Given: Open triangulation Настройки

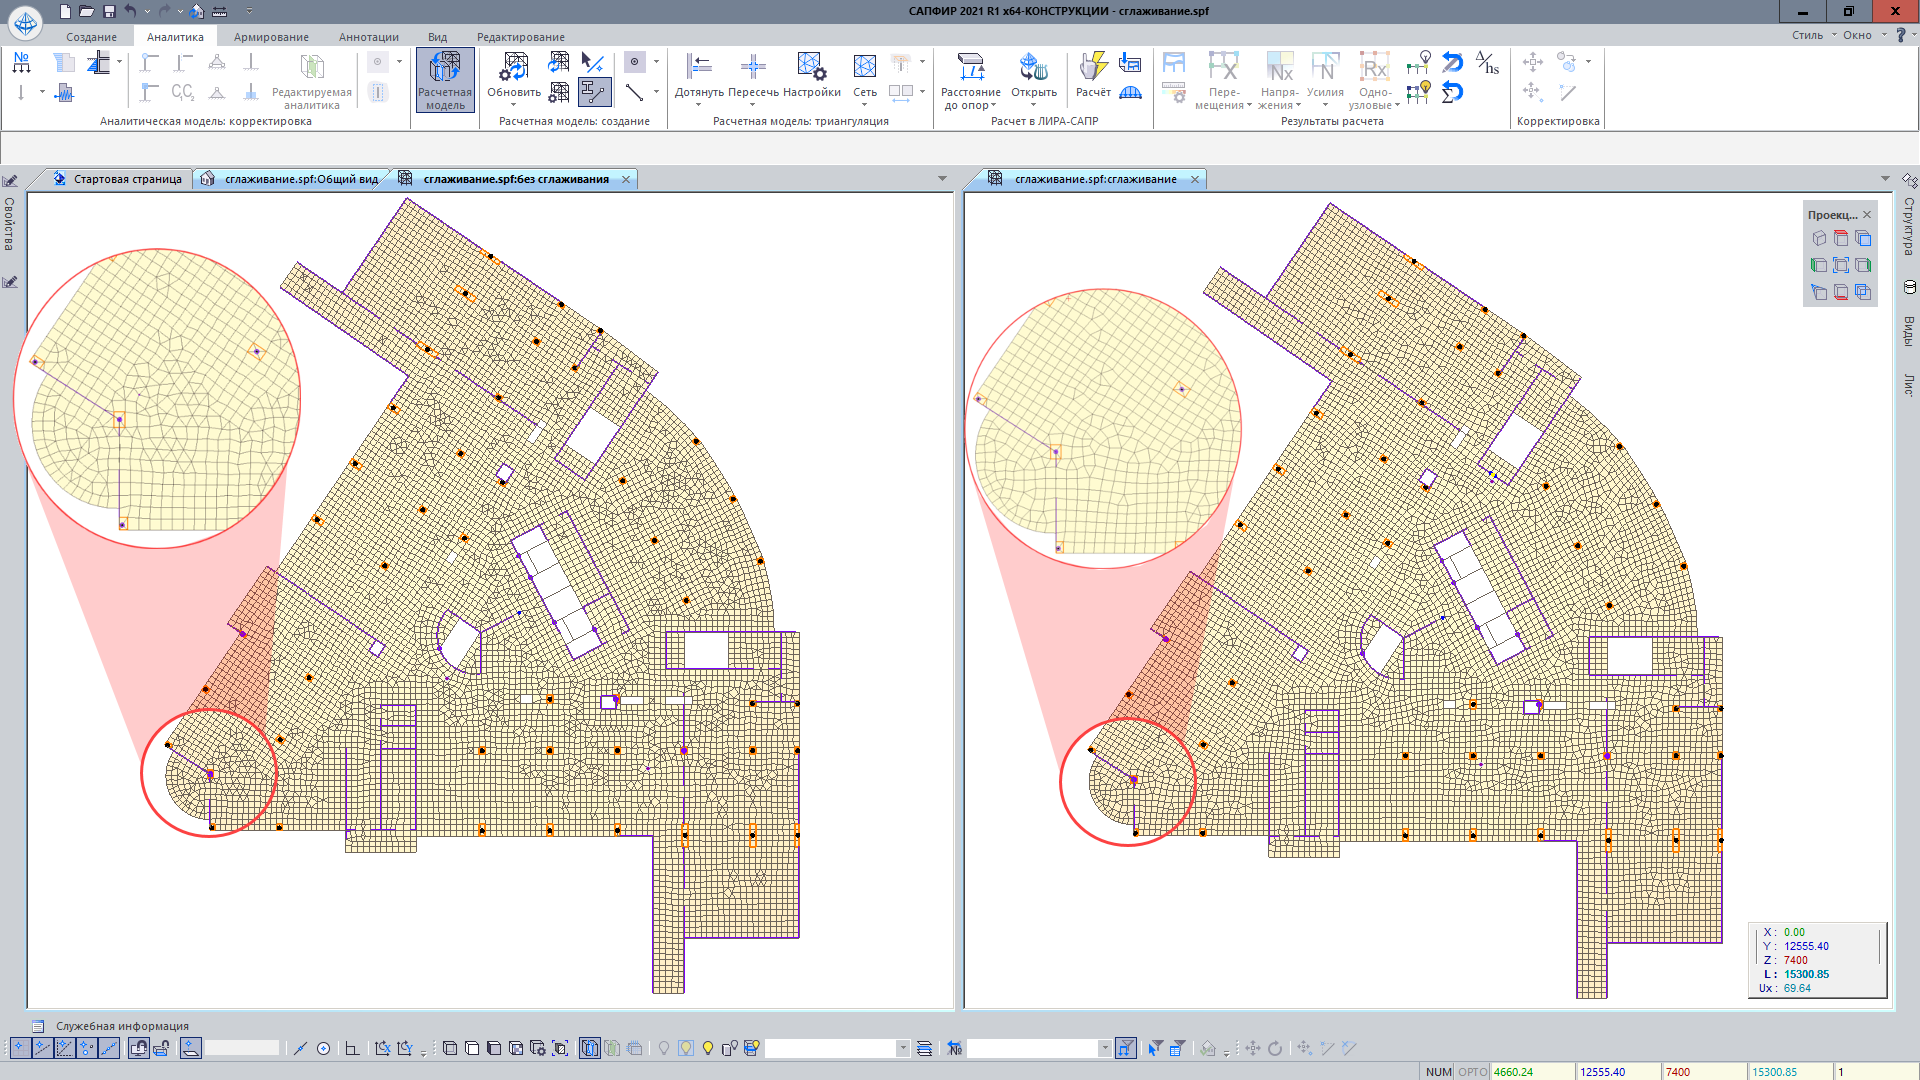Looking at the screenshot, I should click(x=811, y=68).
